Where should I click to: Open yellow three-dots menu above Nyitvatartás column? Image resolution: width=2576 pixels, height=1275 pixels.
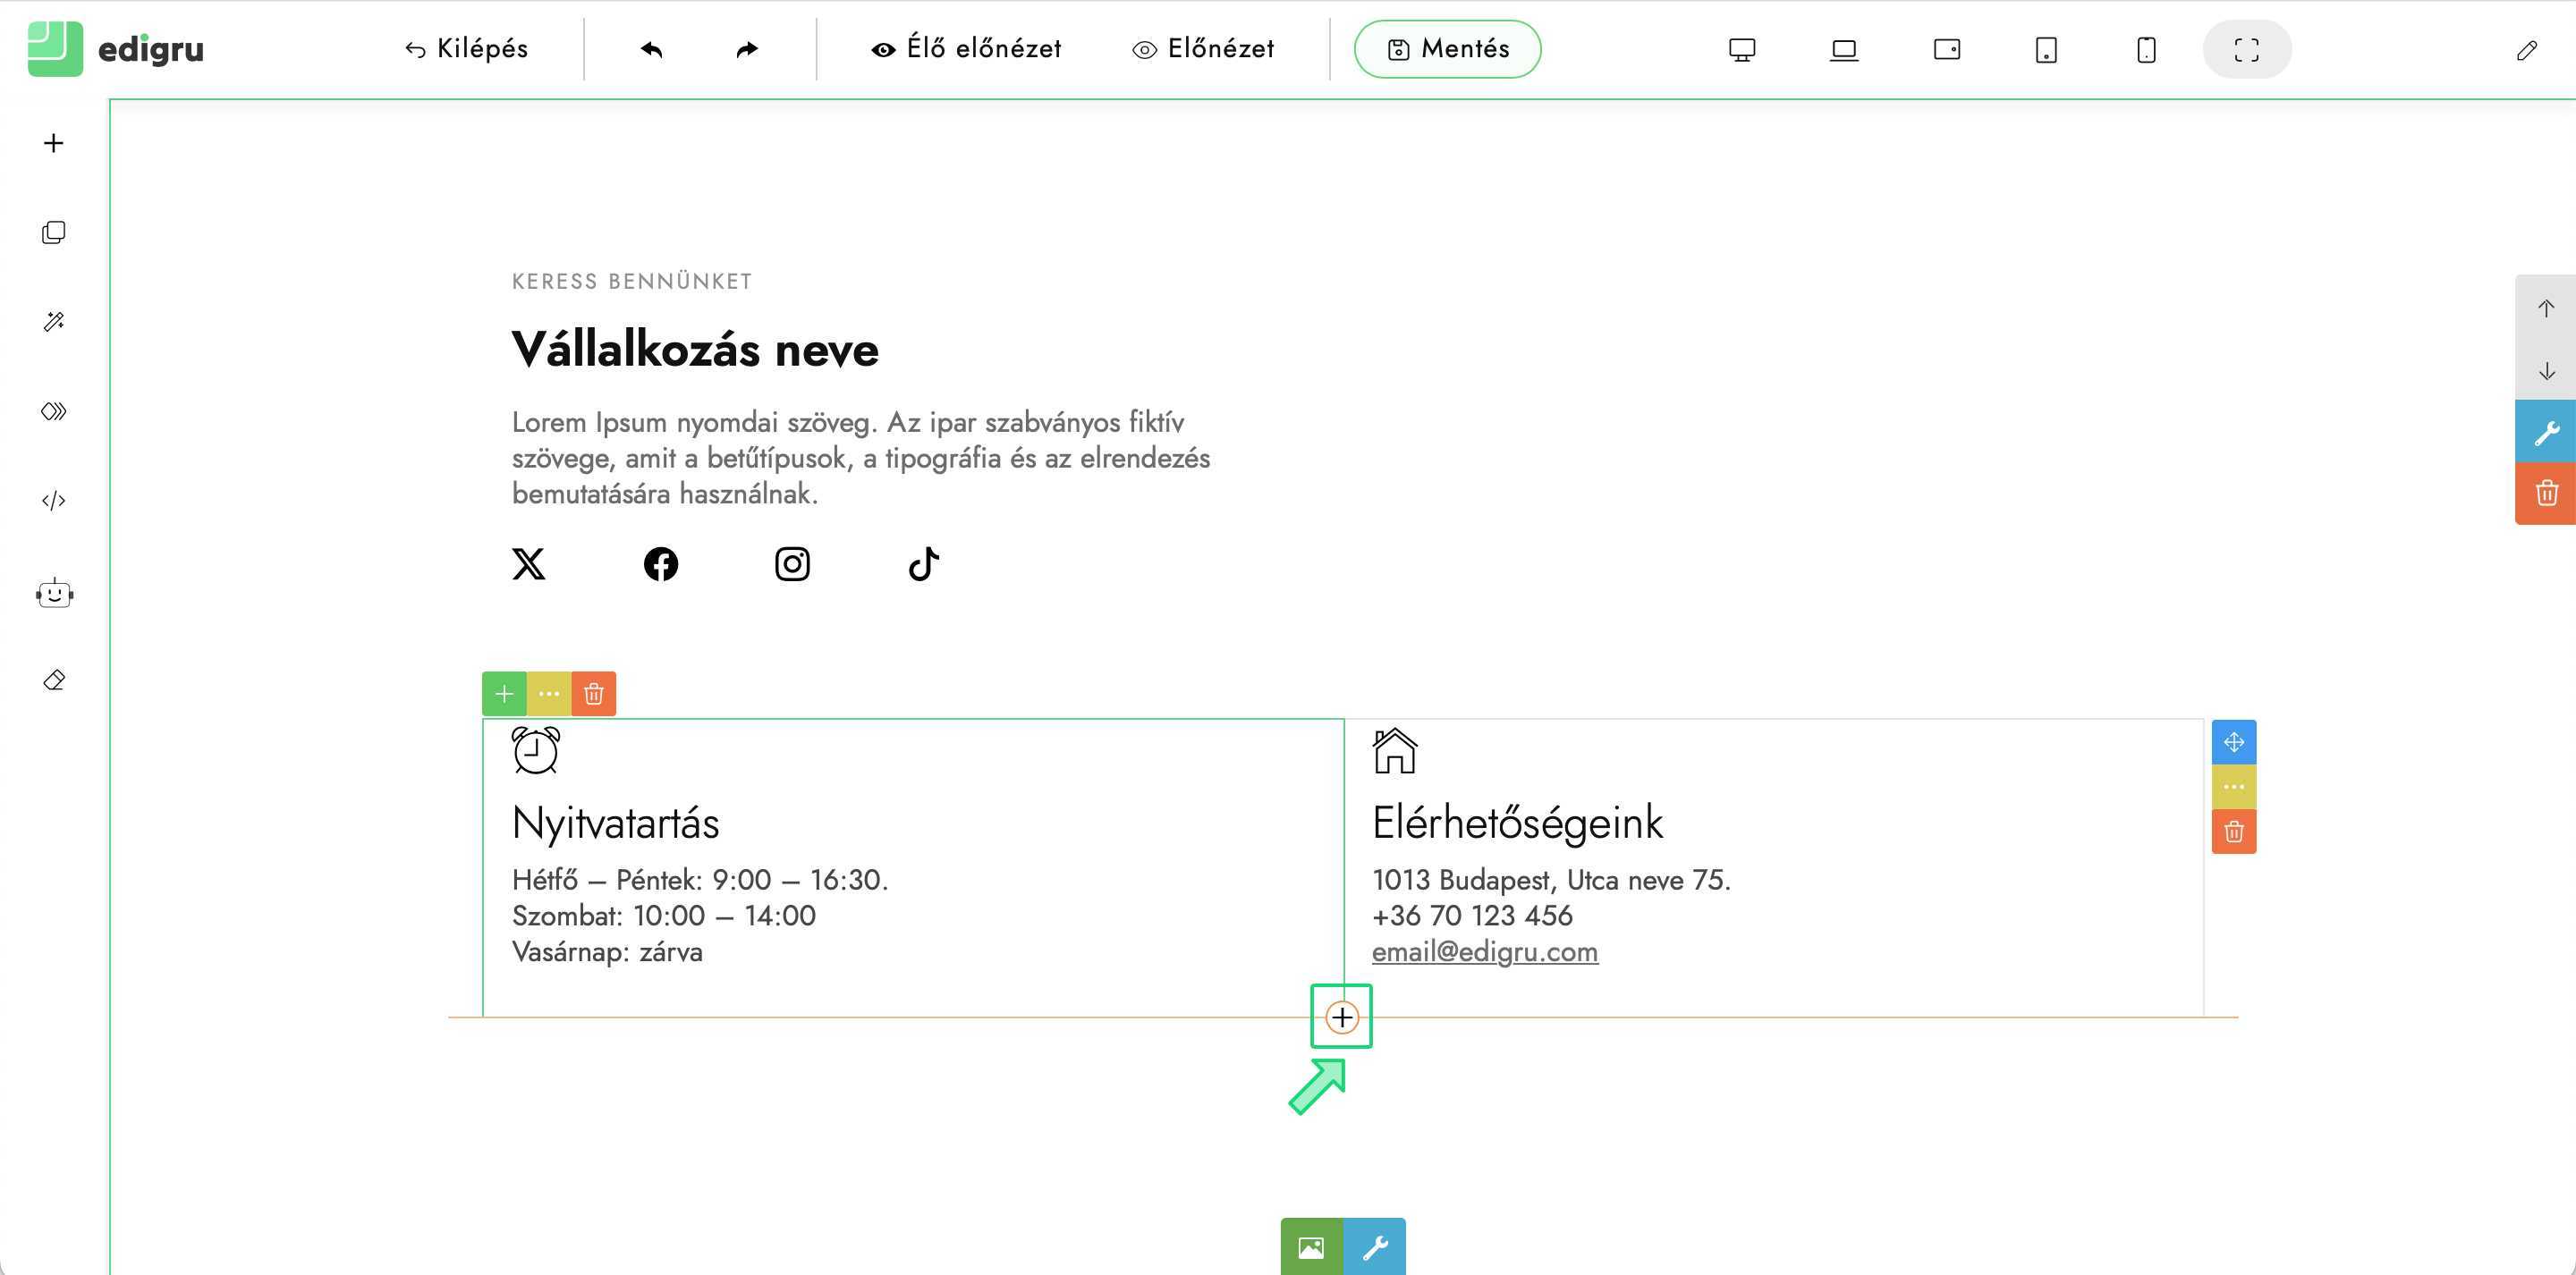549,694
